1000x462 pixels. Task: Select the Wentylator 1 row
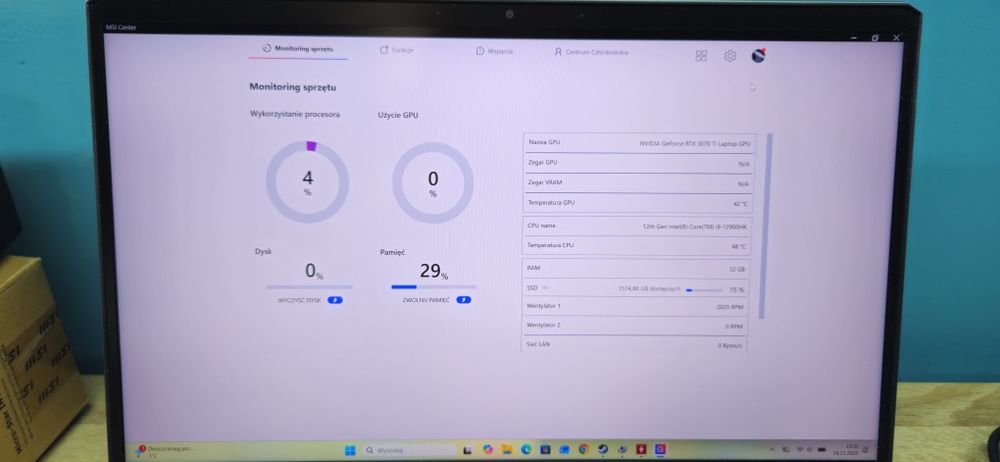click(635, 306)
